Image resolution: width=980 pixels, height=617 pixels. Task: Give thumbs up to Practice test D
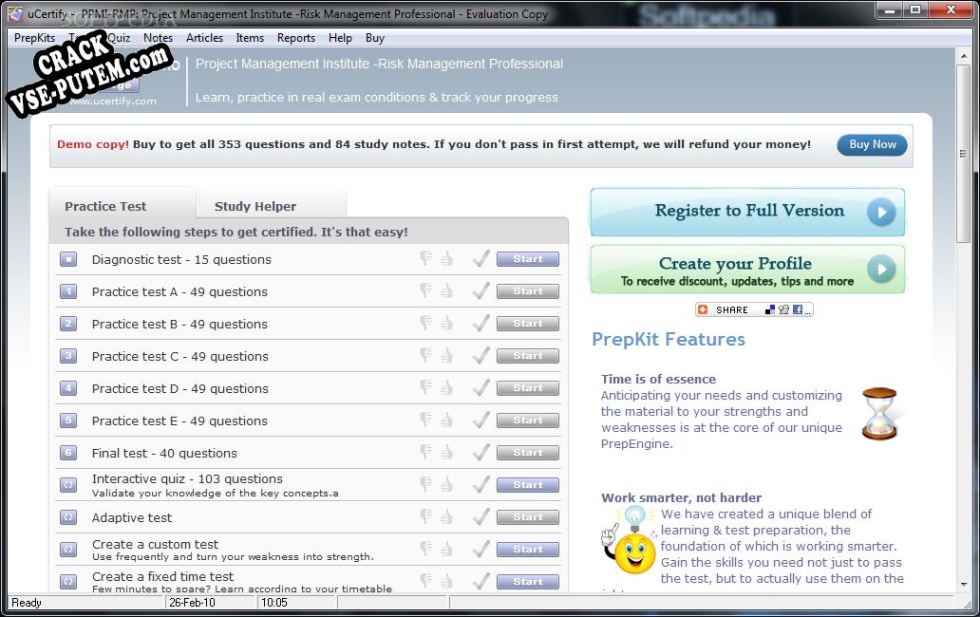coord(446,388)
